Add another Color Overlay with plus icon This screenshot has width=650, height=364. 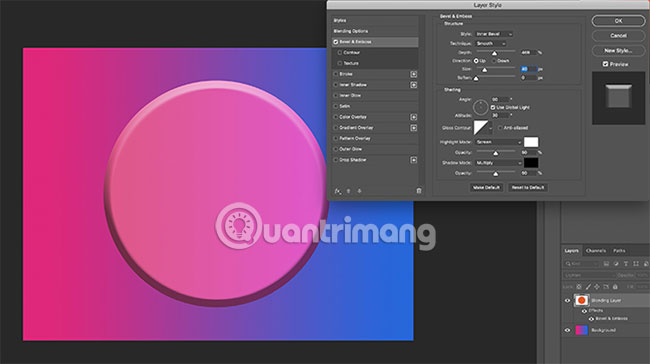pyautogui.click(x=413, y=117)
